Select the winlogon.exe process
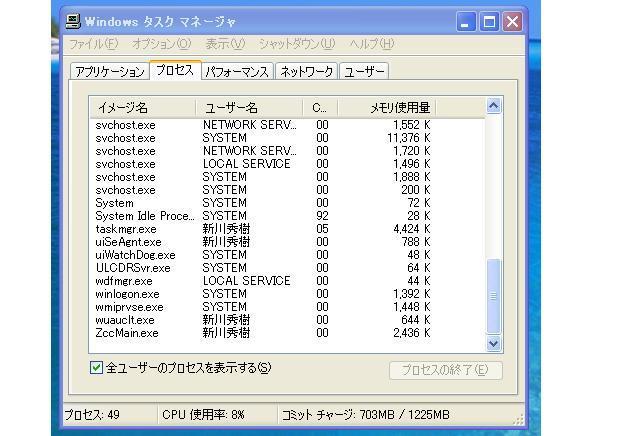The height and width of the screenshot is (436, 640). (x=287, y=294)
